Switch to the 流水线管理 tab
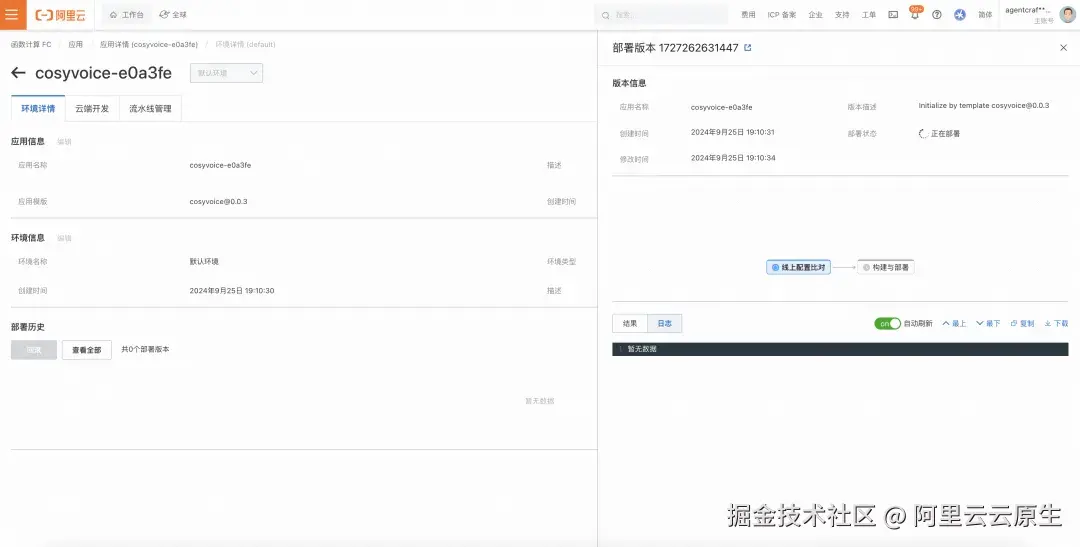The image size is (1080, 547). [x=150, y=109]
